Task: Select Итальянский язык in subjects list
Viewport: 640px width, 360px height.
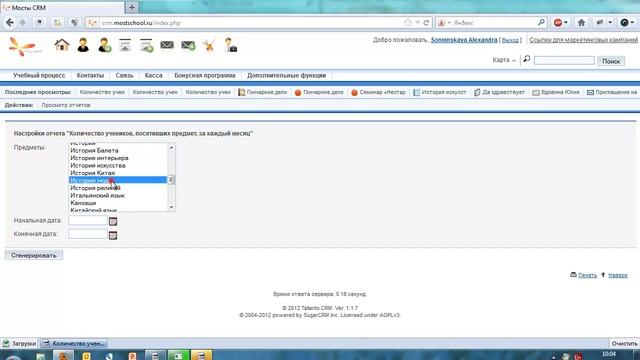Action: click(118, 196)
